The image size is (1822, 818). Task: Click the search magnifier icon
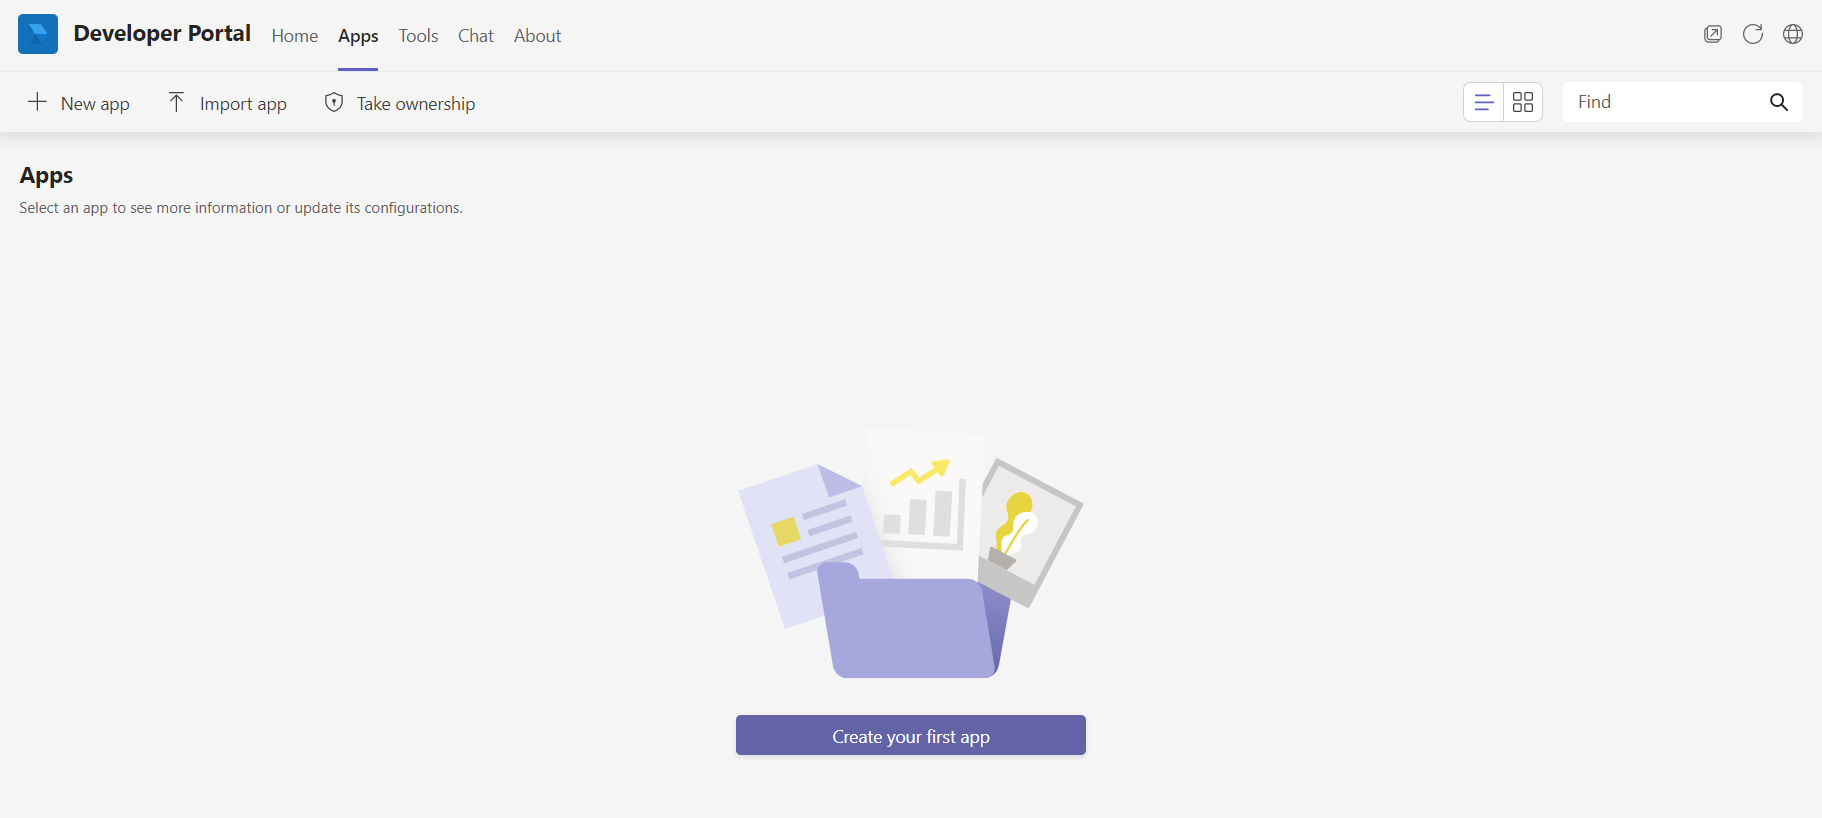click(x=1779, y=102)
